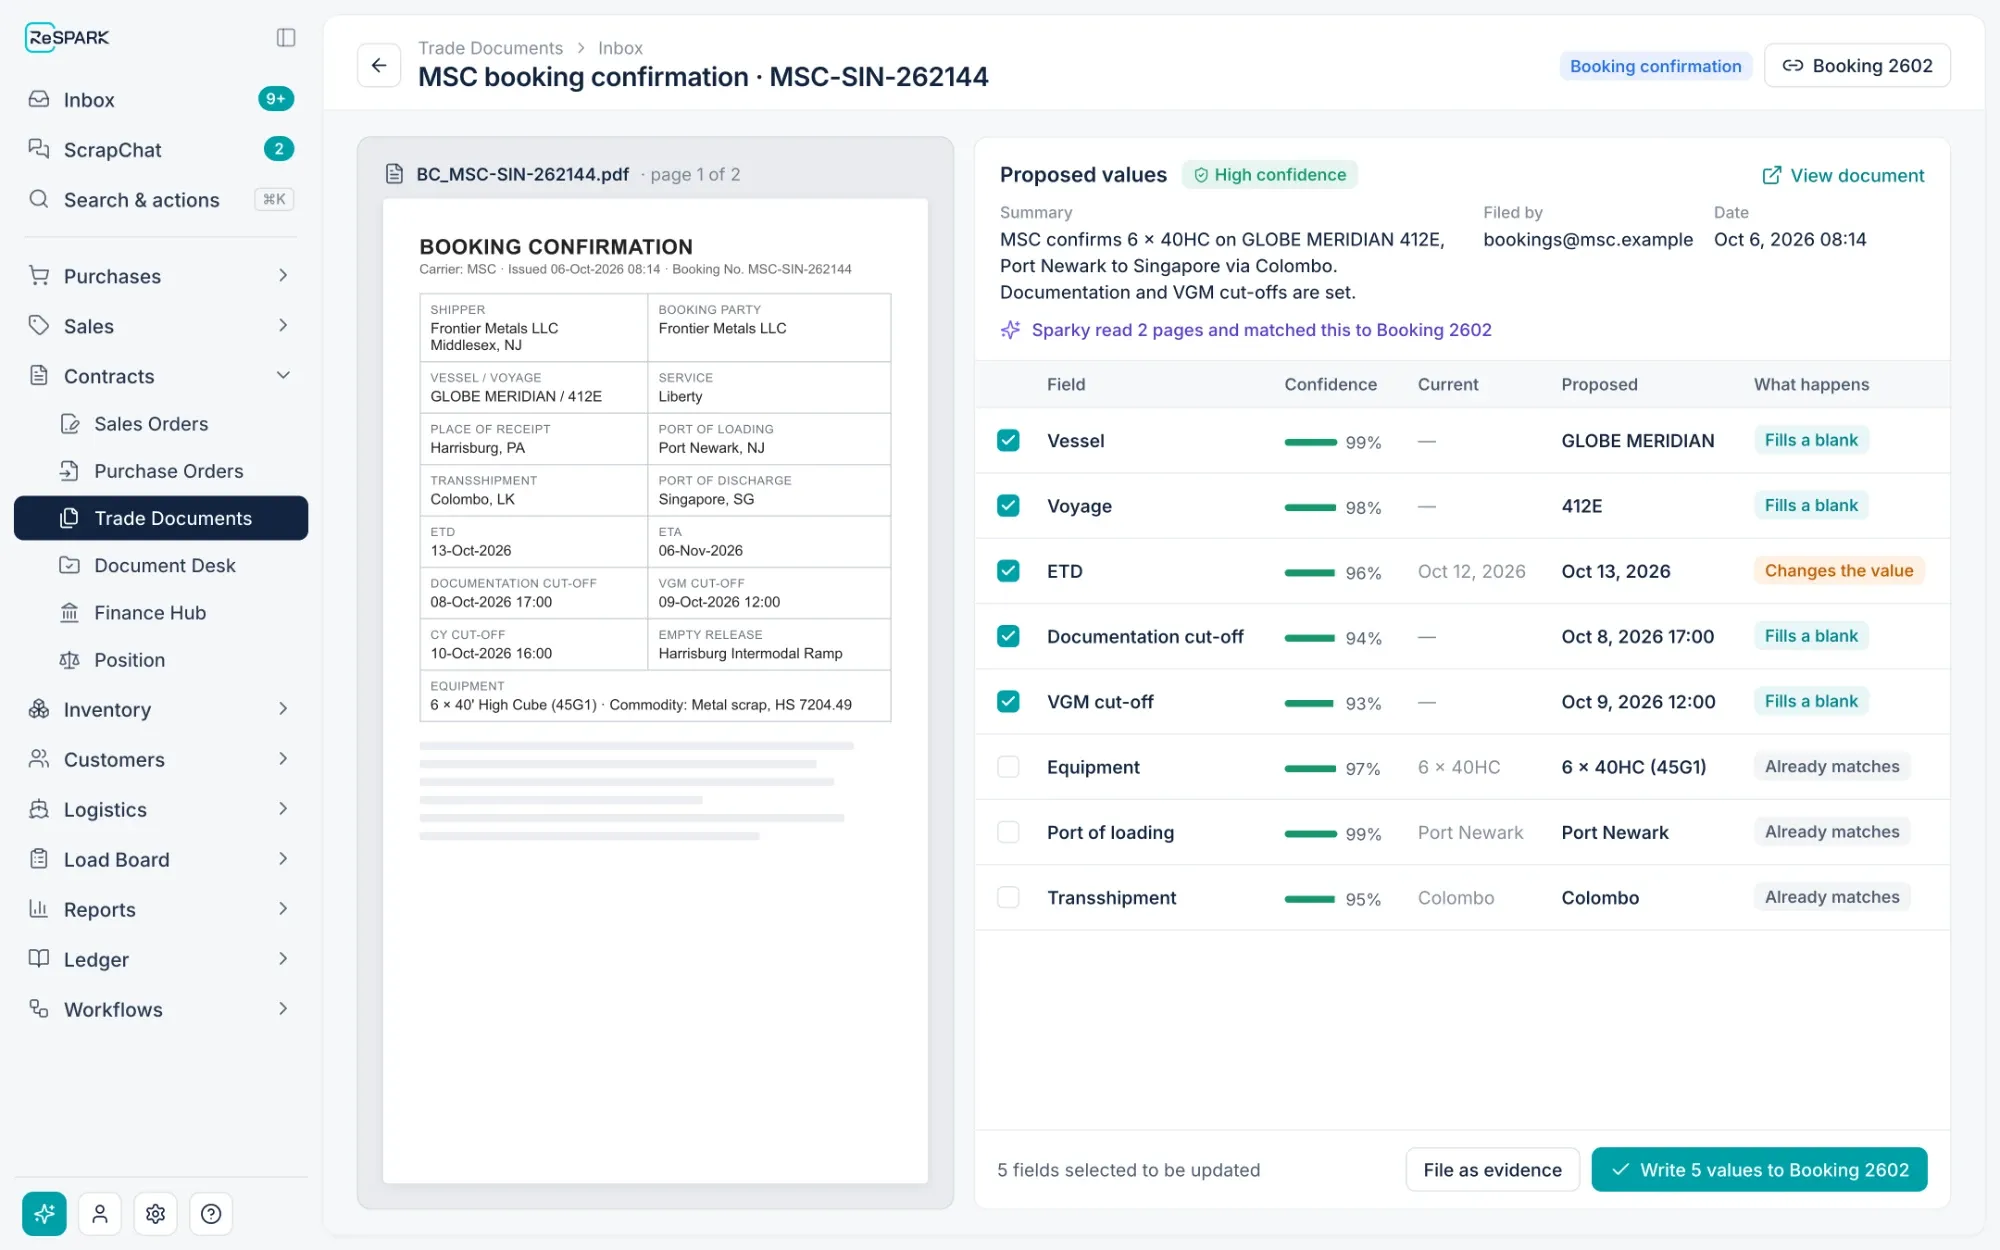Select Trade Documents in sidebar
Screen dimensions: 2000x1250
161,518
